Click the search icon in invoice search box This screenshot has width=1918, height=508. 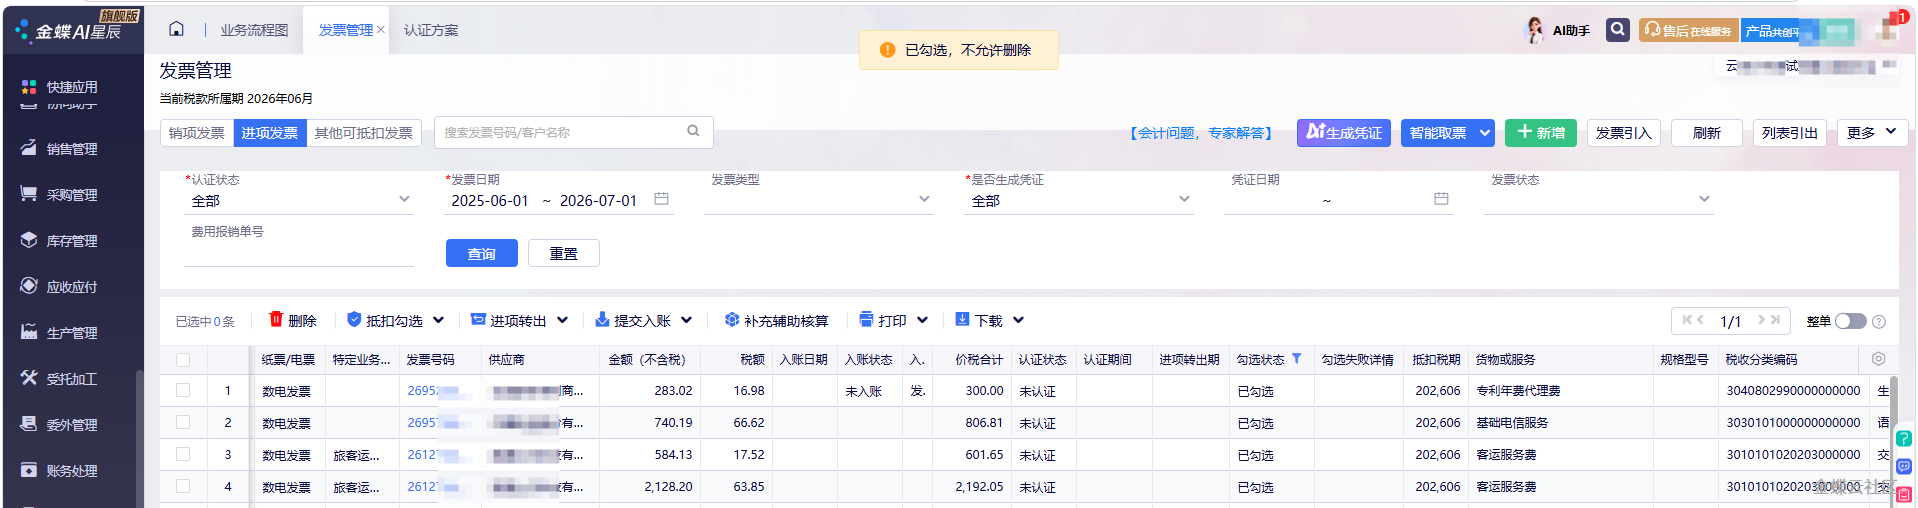point(693,131)
